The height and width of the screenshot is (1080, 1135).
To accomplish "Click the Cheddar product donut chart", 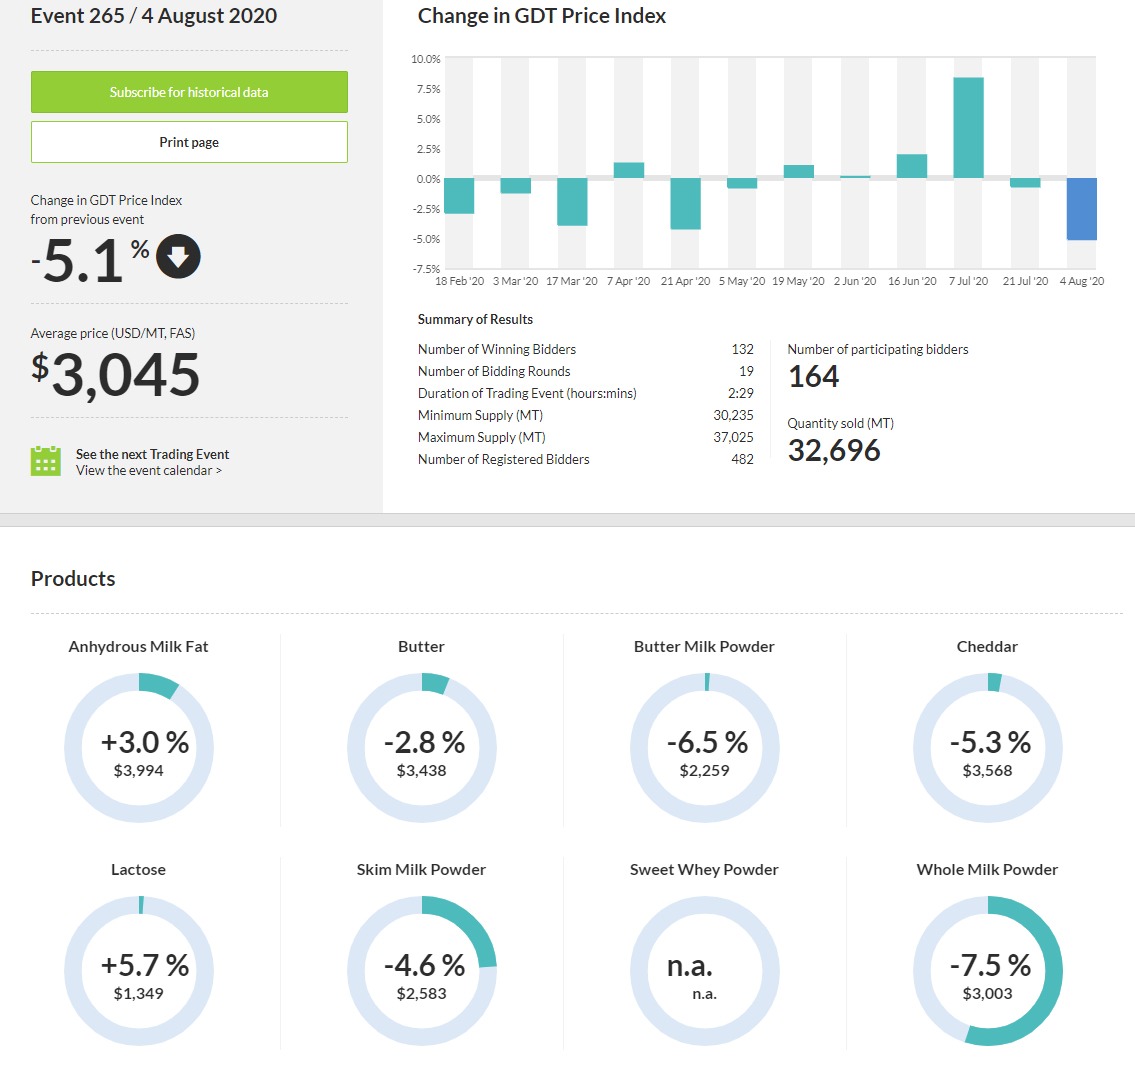I will pyautogui.click(x=987, y=748).
